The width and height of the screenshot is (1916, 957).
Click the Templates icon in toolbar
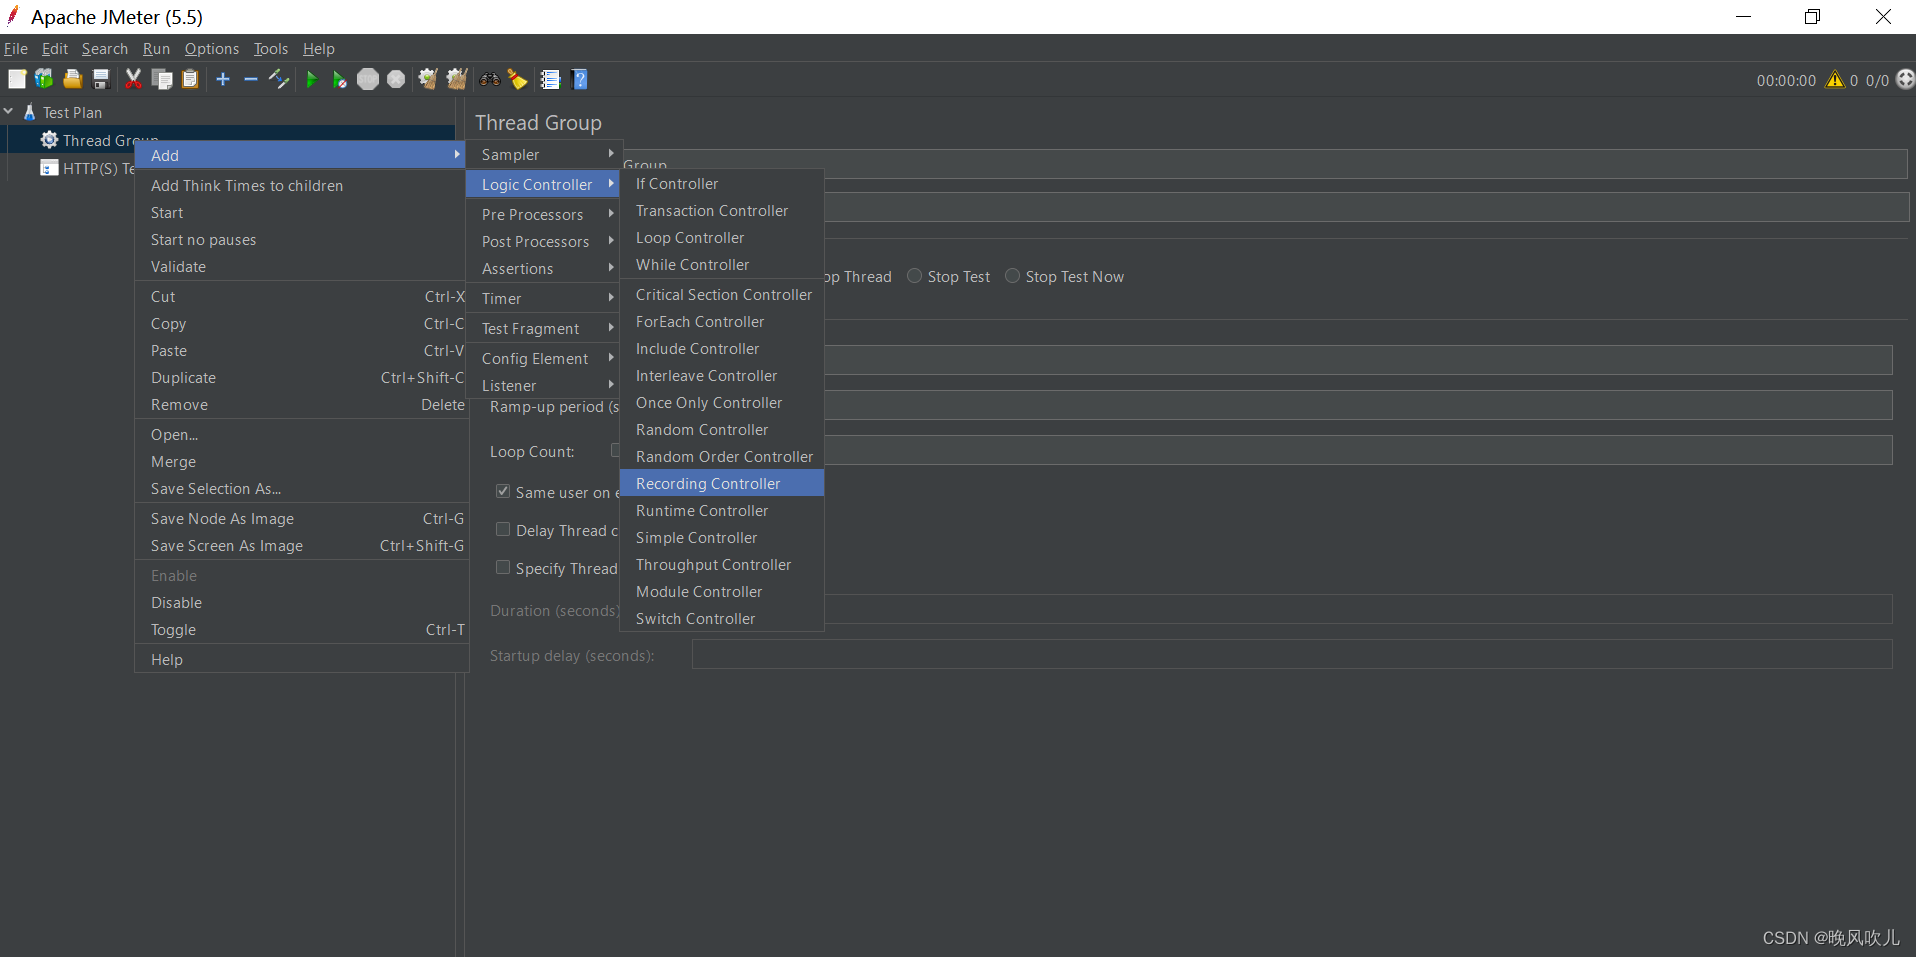(44, 80)
